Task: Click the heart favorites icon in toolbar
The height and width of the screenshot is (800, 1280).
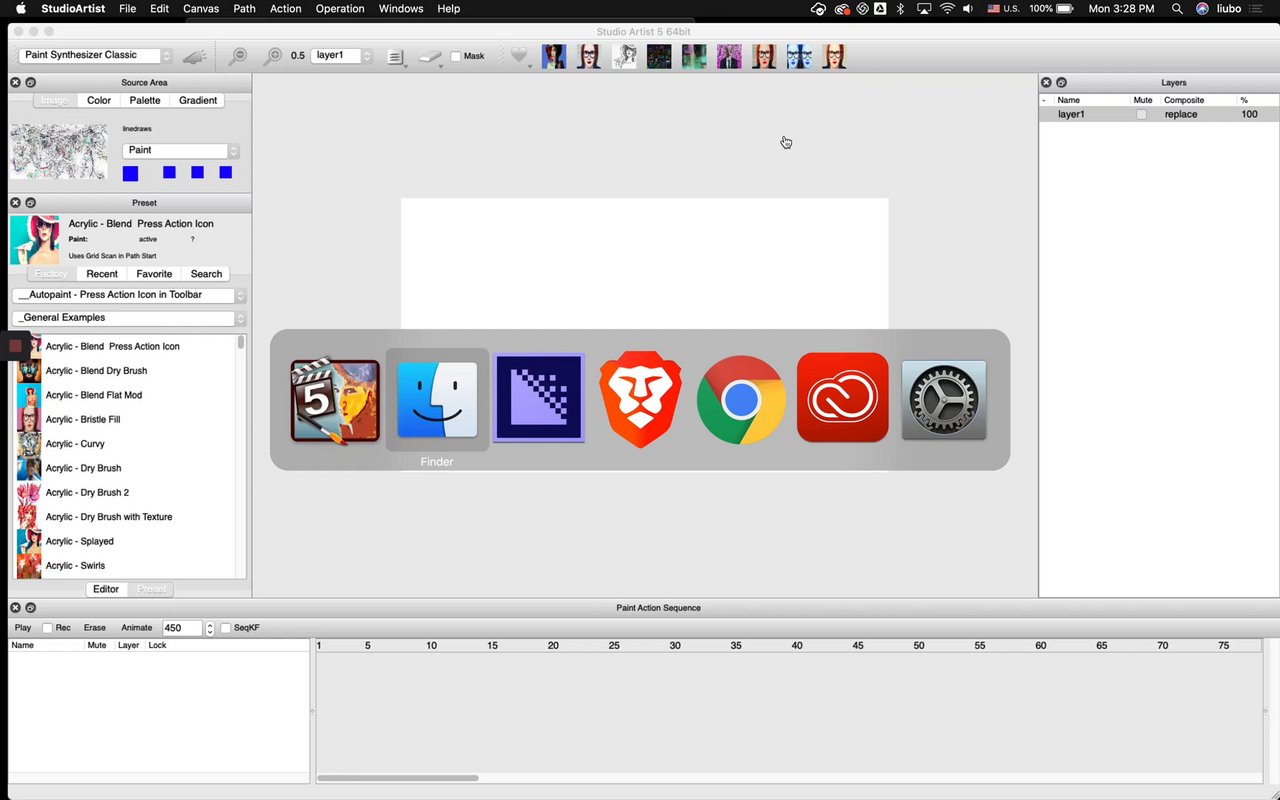Action: (519, 57)
